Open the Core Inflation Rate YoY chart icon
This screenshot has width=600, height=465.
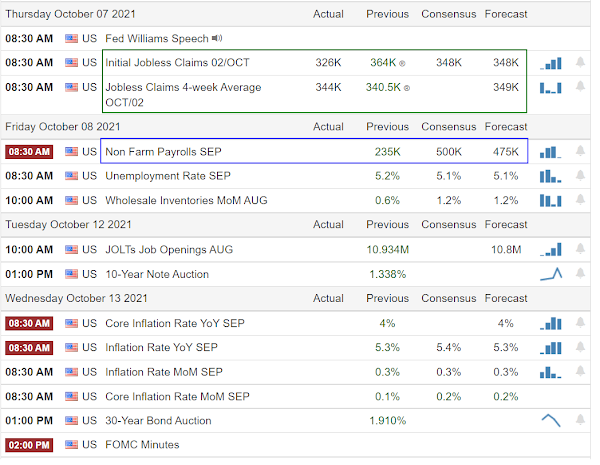pos(551,323)
